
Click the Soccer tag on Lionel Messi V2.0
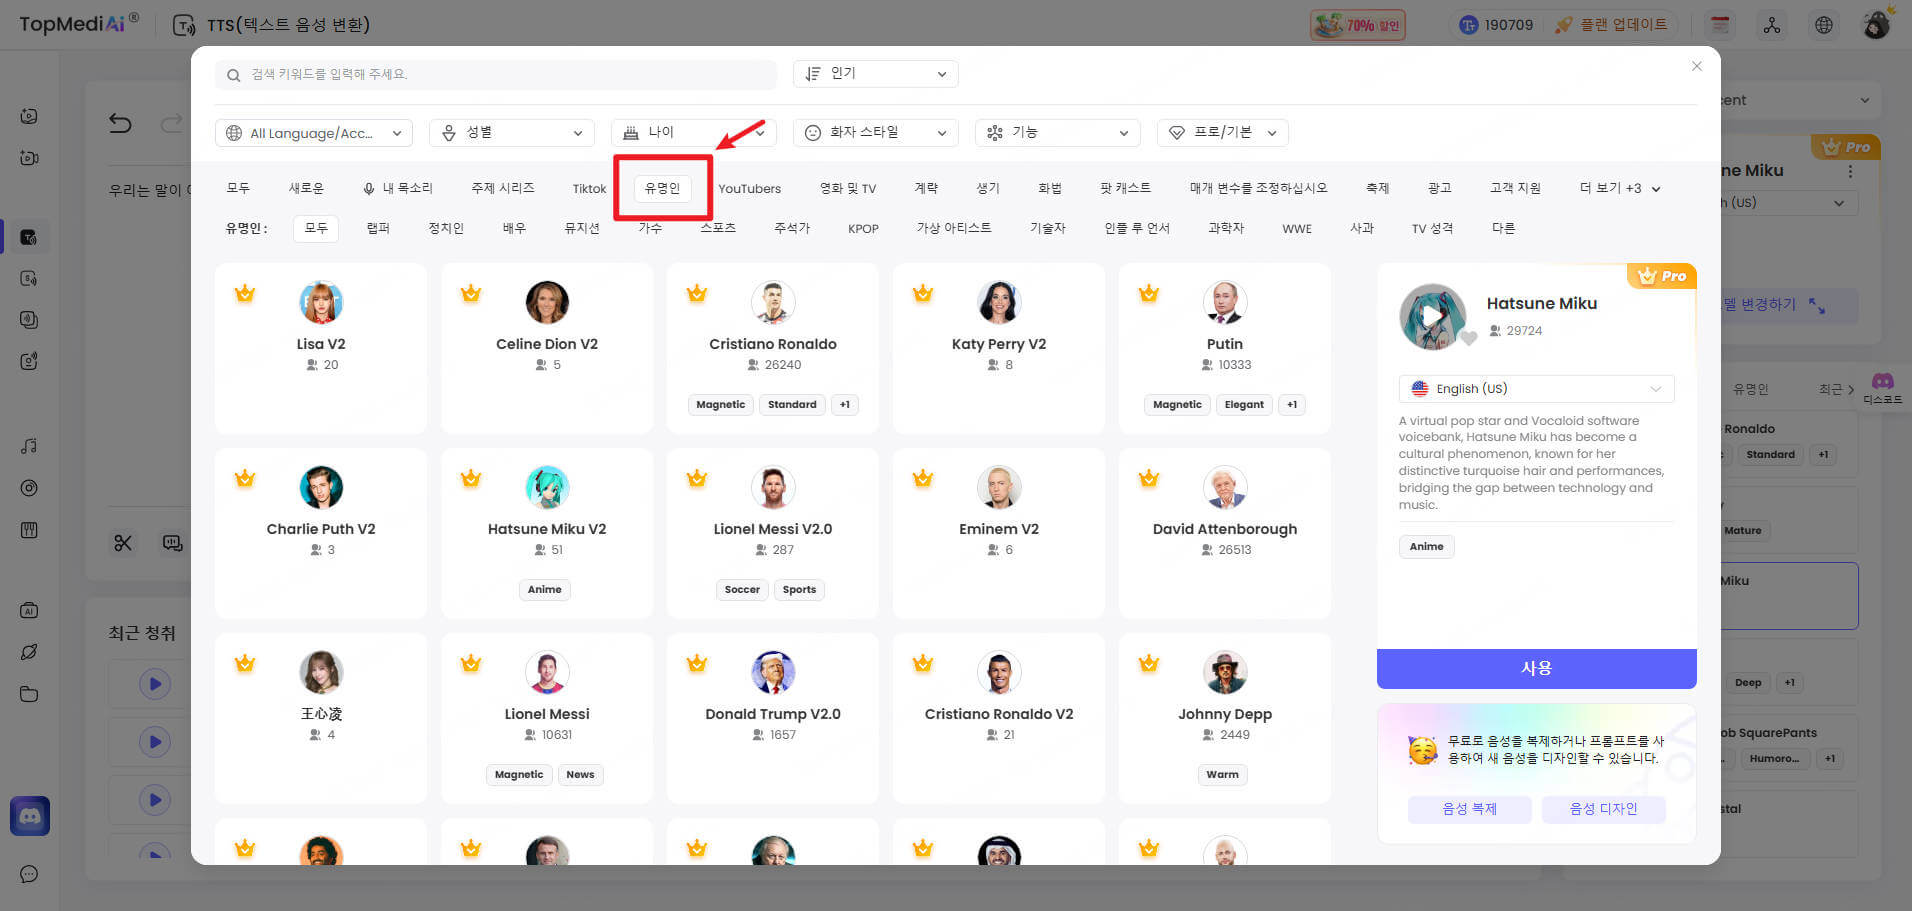click(742, 589)
